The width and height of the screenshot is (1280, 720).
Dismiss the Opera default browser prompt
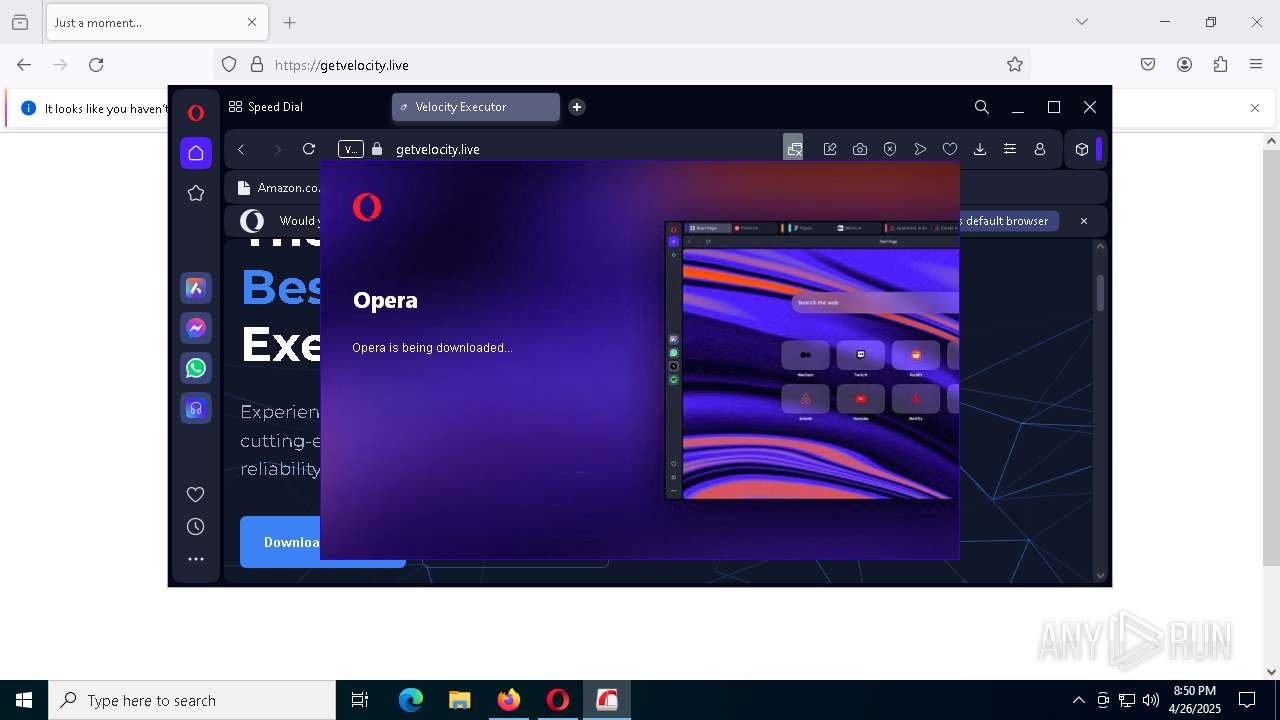1083,221
